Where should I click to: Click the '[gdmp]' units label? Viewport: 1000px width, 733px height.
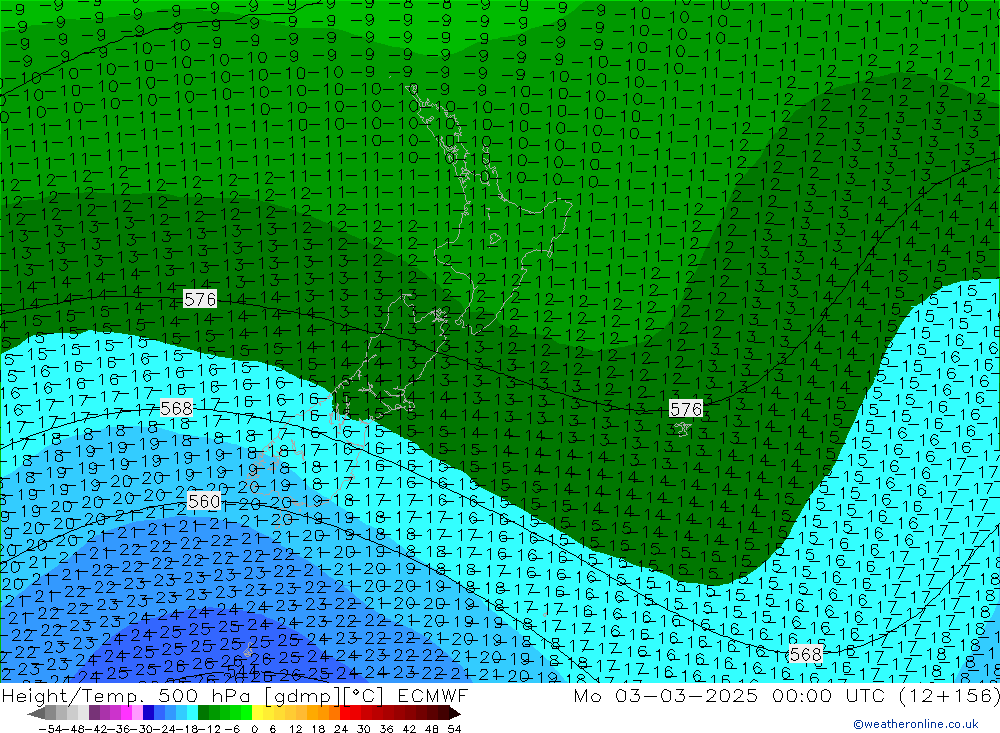pyautogui.click(x=280, y=695)
